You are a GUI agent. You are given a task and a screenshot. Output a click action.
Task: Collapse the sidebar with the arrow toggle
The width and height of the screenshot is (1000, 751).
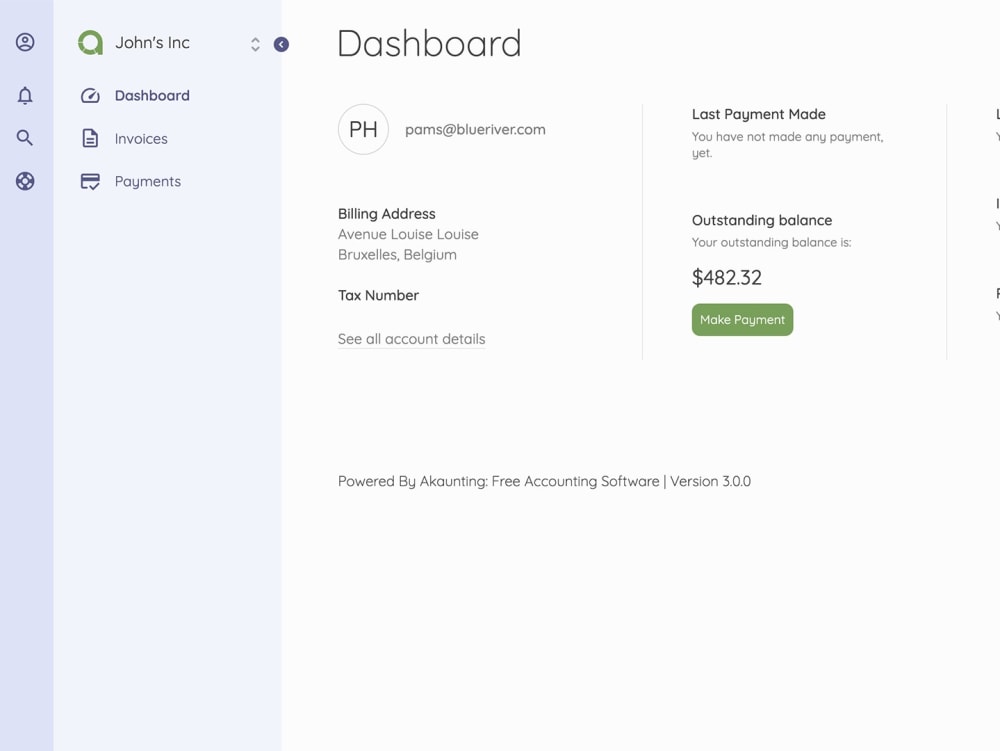pyautogui.click(x=281, y=44)
